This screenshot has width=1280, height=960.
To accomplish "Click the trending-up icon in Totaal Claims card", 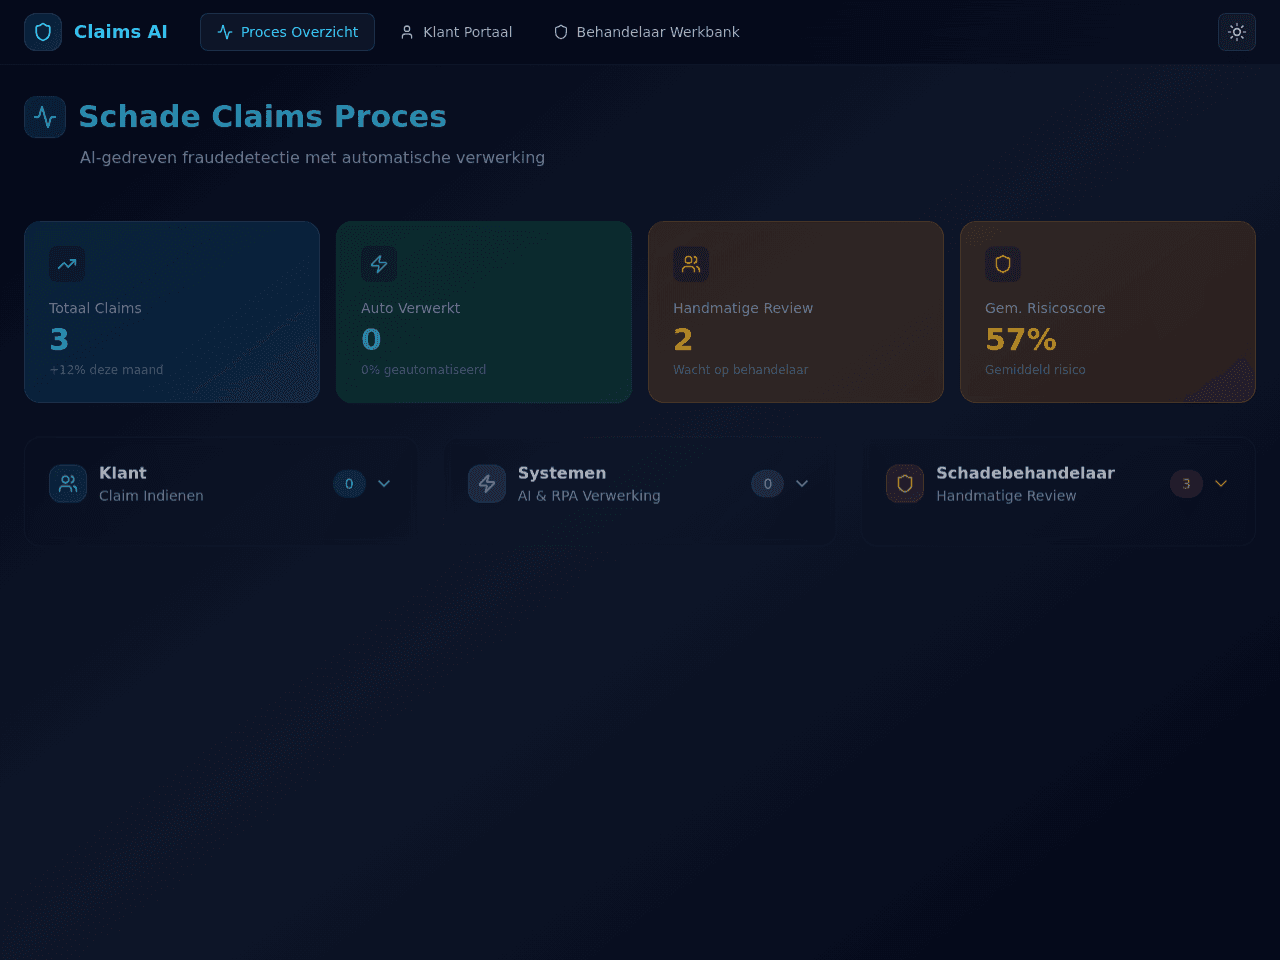I will point(67,264).
